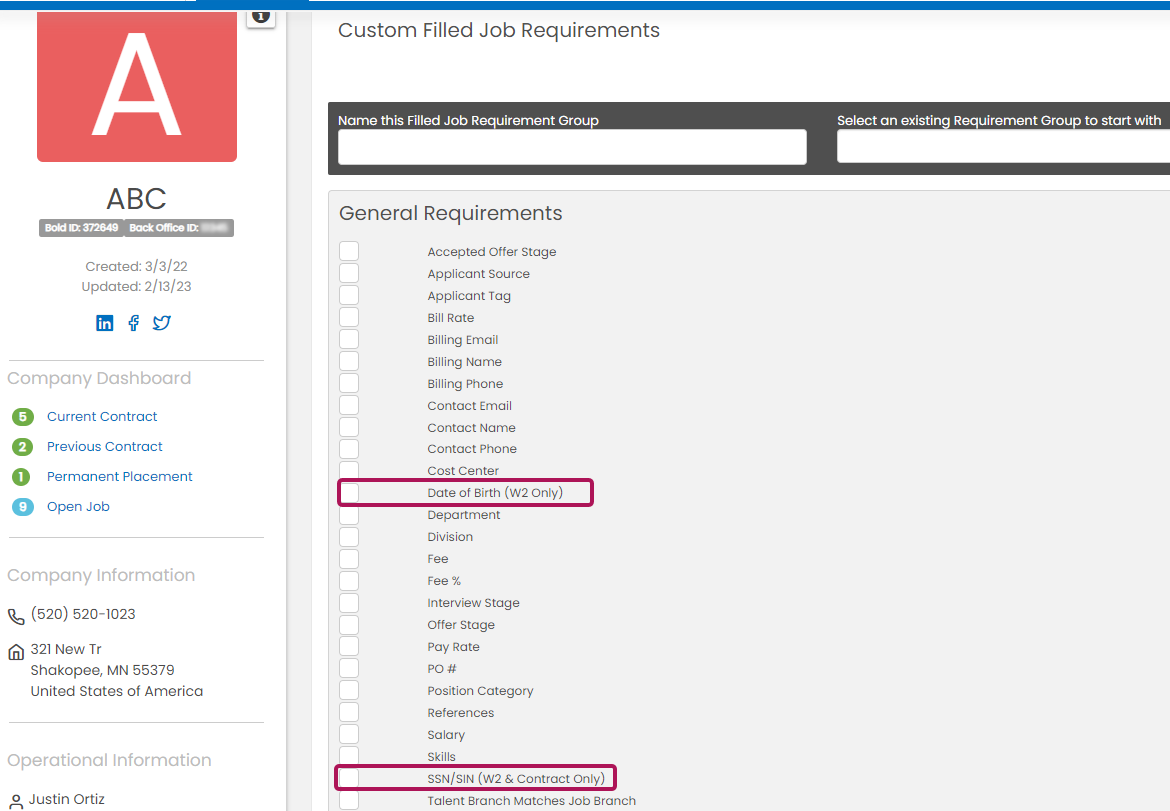The width and height of the screenshot is (1170, 811).
Task: Check the SSN/SIN (W2 & Contract Only) box
Action: pyautogui.click(x=349, y=779)
